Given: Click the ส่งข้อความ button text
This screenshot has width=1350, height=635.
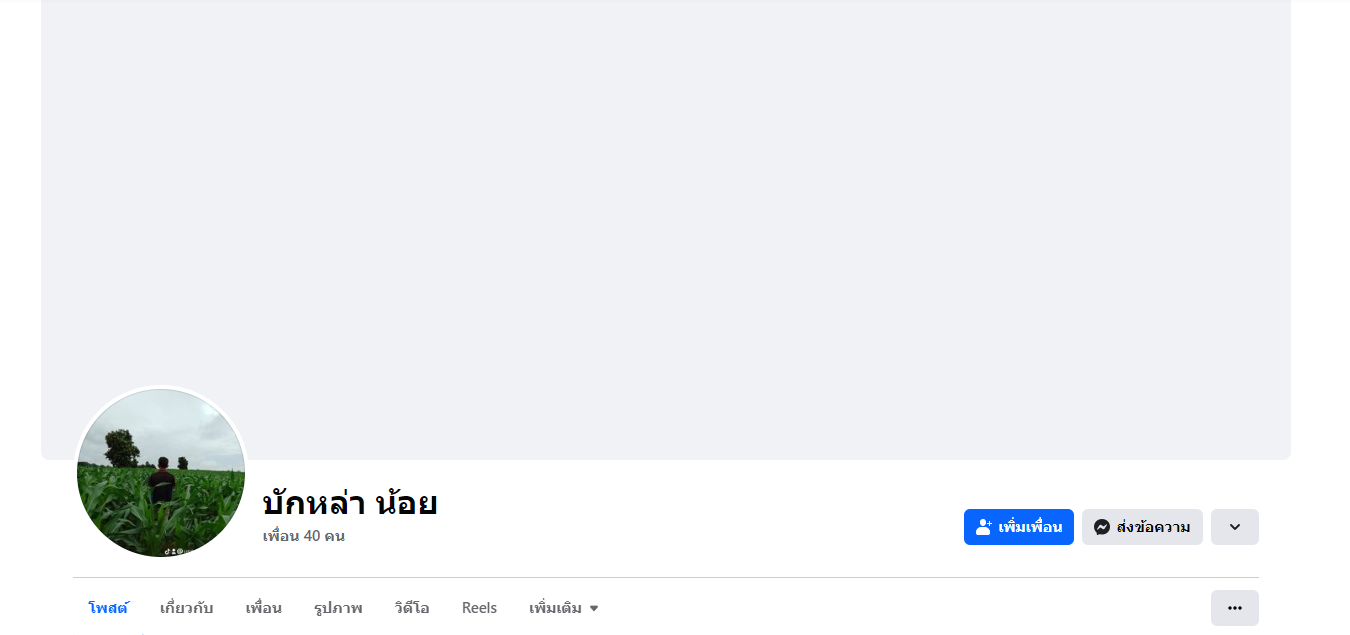Looking at the screenshot, I should 1153,527.
